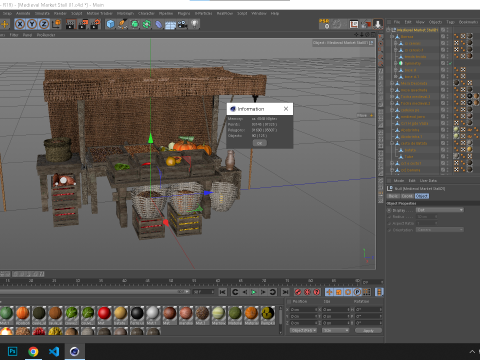Select the white material swatch
This screenshot has width=480, height=360.
point(153,315)
